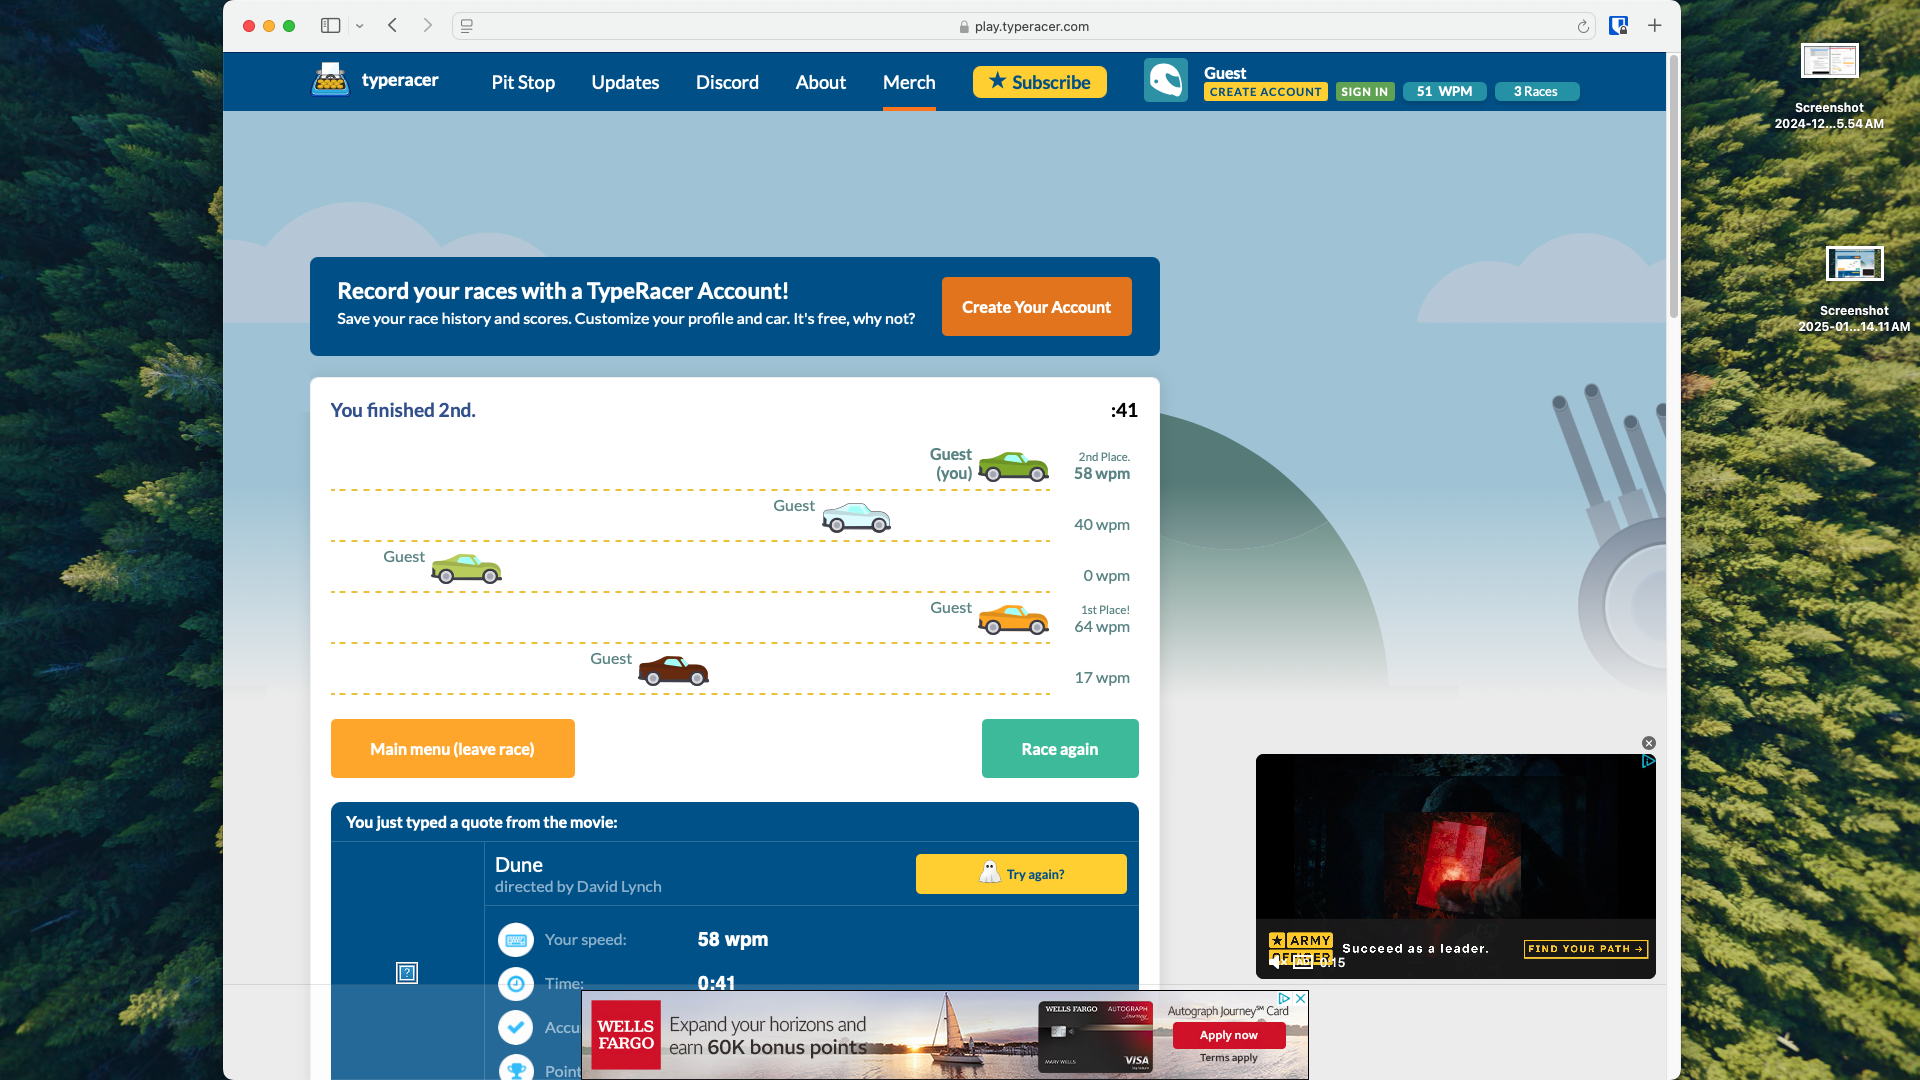Click the Guest helmet avatar icon
This screenshot has width=1920, height=1080.
(x=1166, y=80)
